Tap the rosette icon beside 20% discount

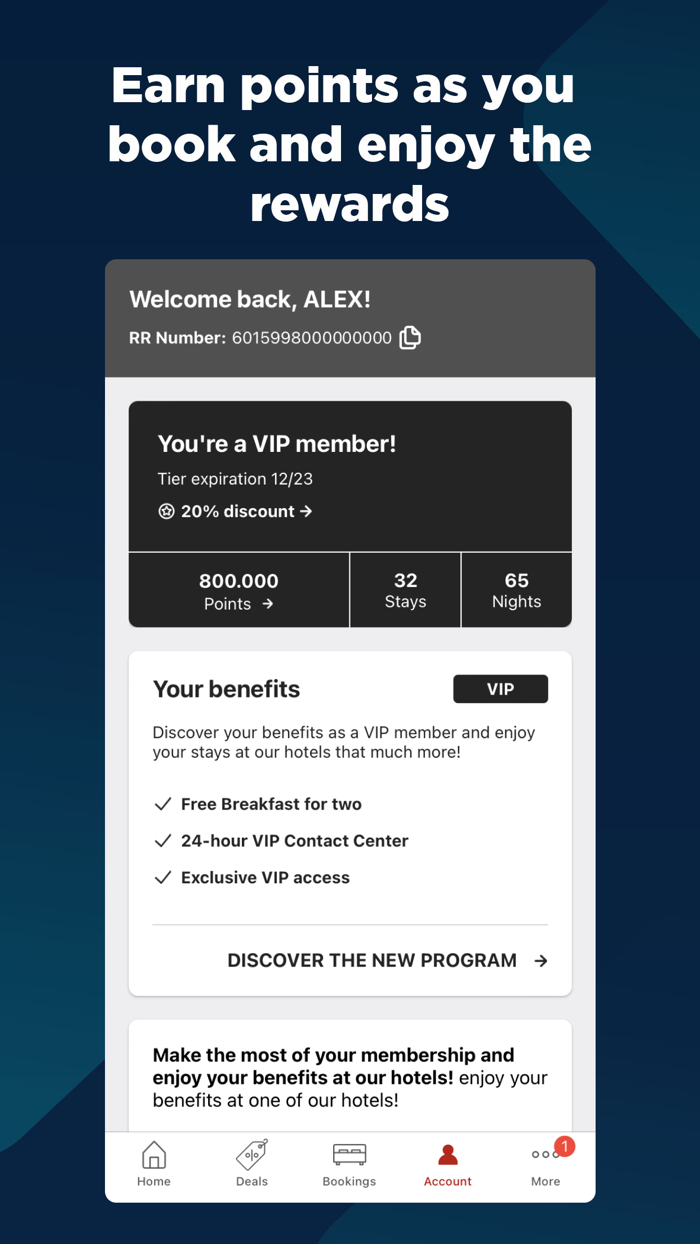pyautogui.click(x=166, y=511)
